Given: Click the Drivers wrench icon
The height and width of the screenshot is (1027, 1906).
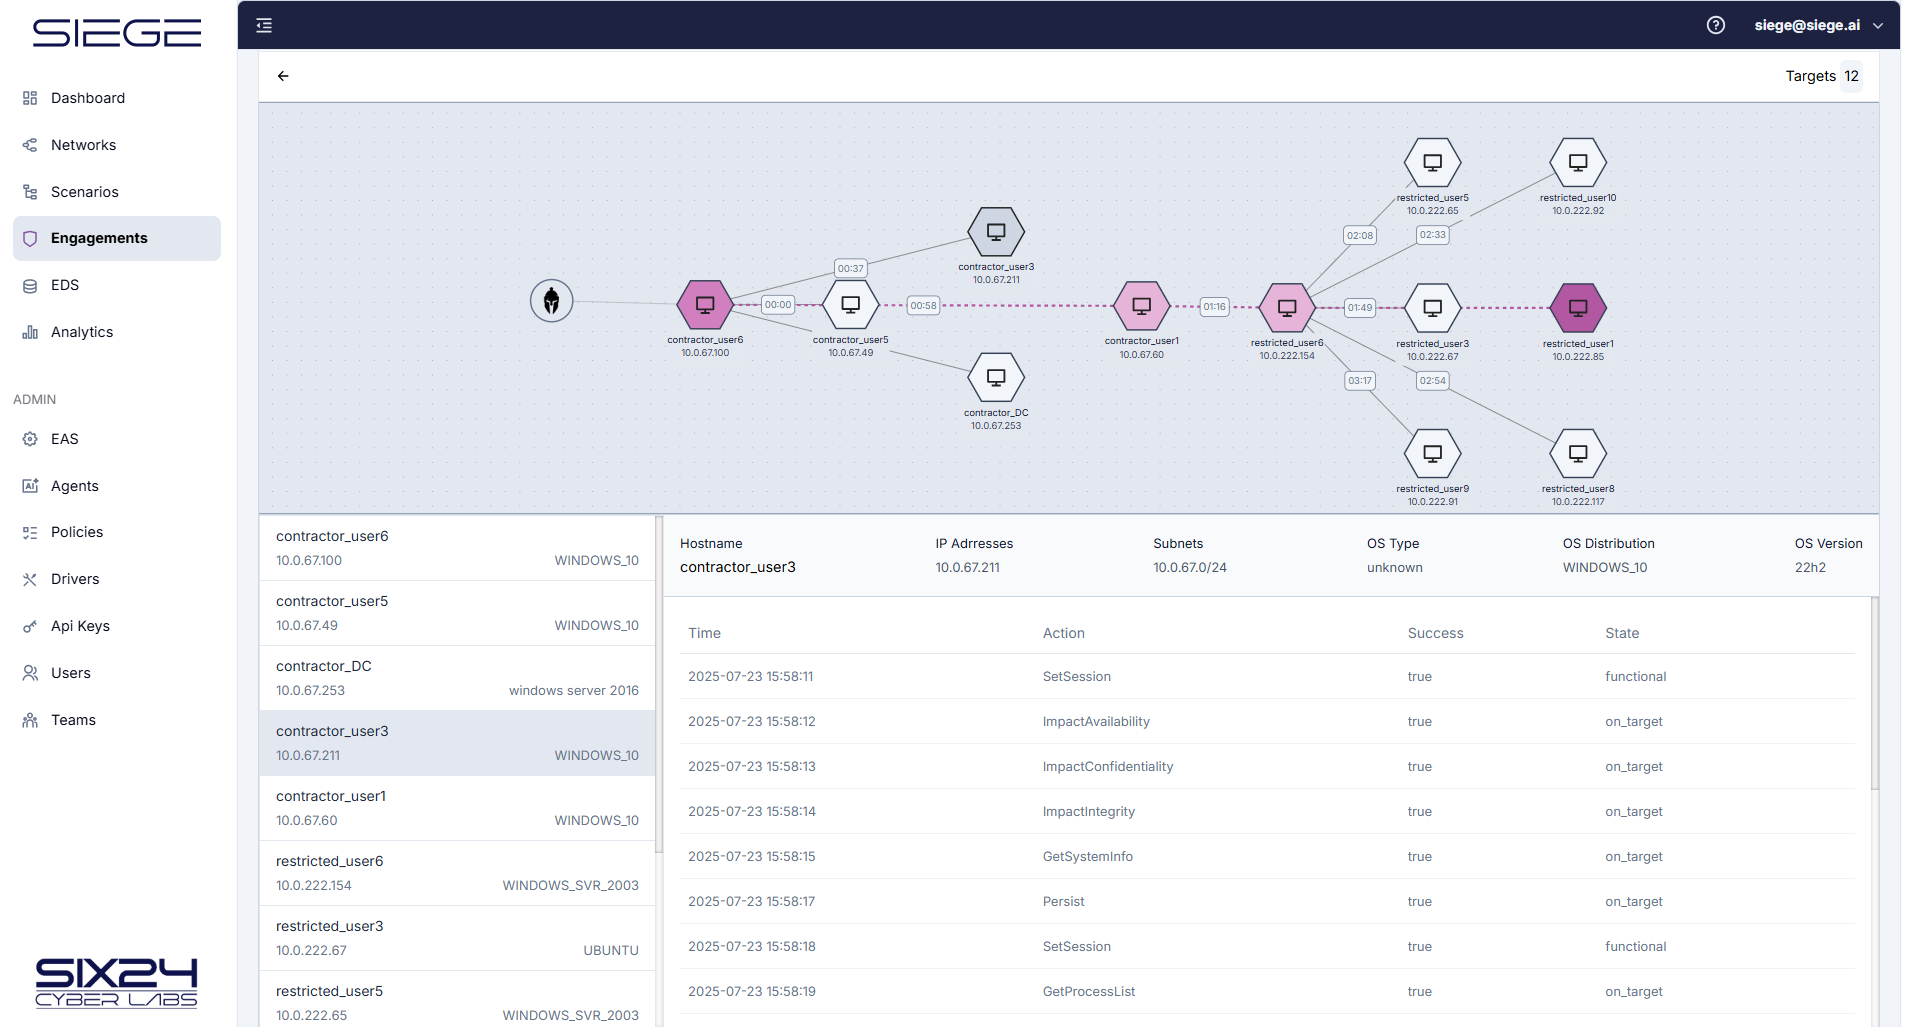Looking at the screenshot, I should [x=29, y=578].
